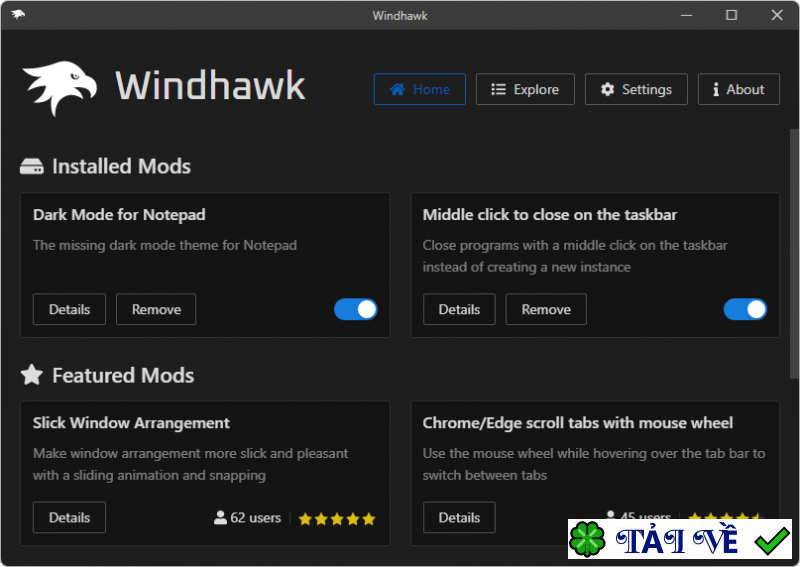Disable the Dark Mode for Notepad toggle
Image resolution: width=800 pixels, height=567 pixels.
coord(356,309)
